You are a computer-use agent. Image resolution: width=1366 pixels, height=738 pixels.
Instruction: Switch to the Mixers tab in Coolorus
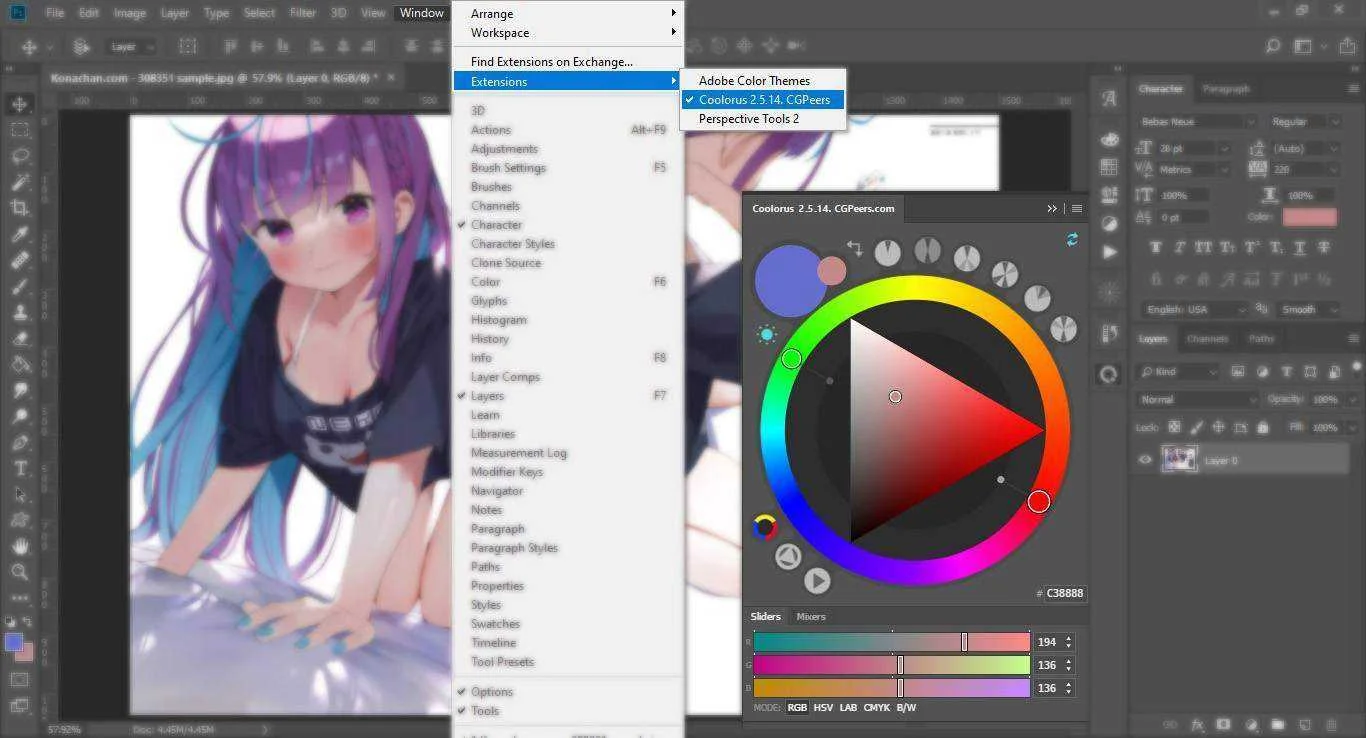click(x=811, y=617)
